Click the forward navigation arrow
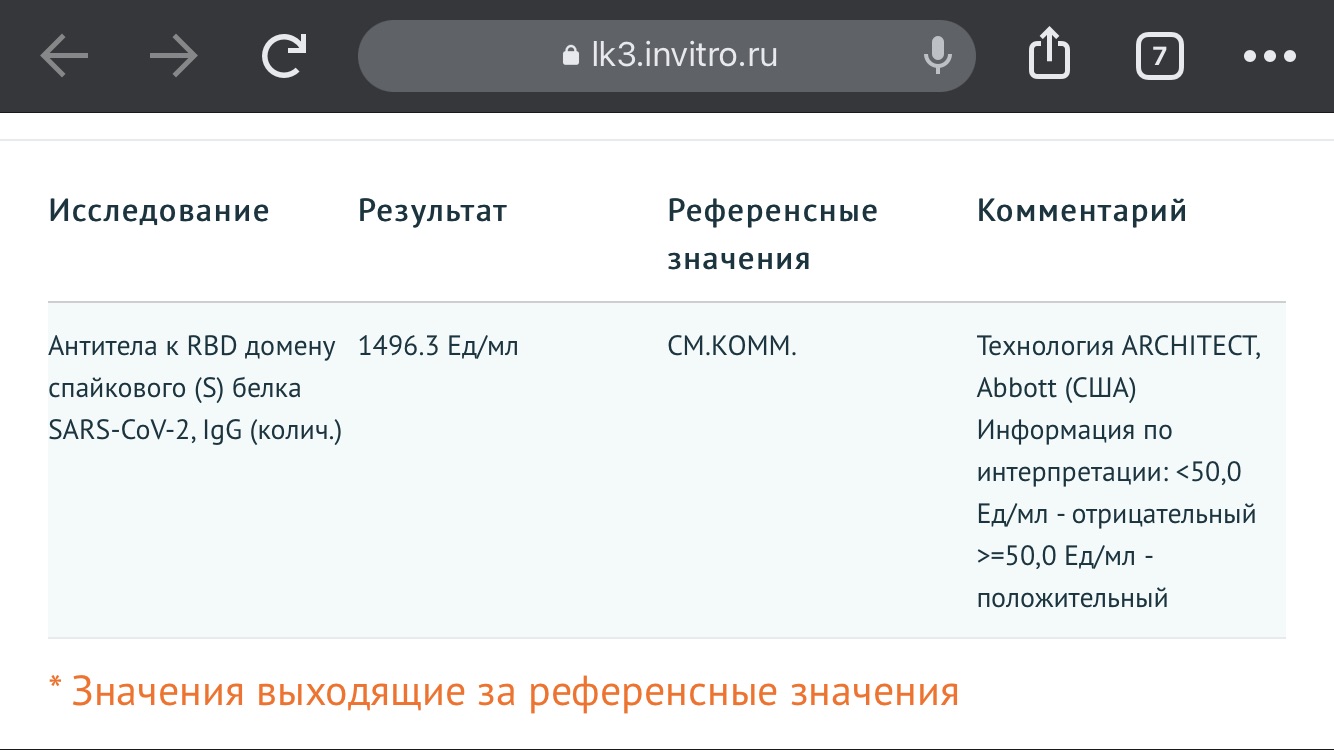 (x=174, y=56)
